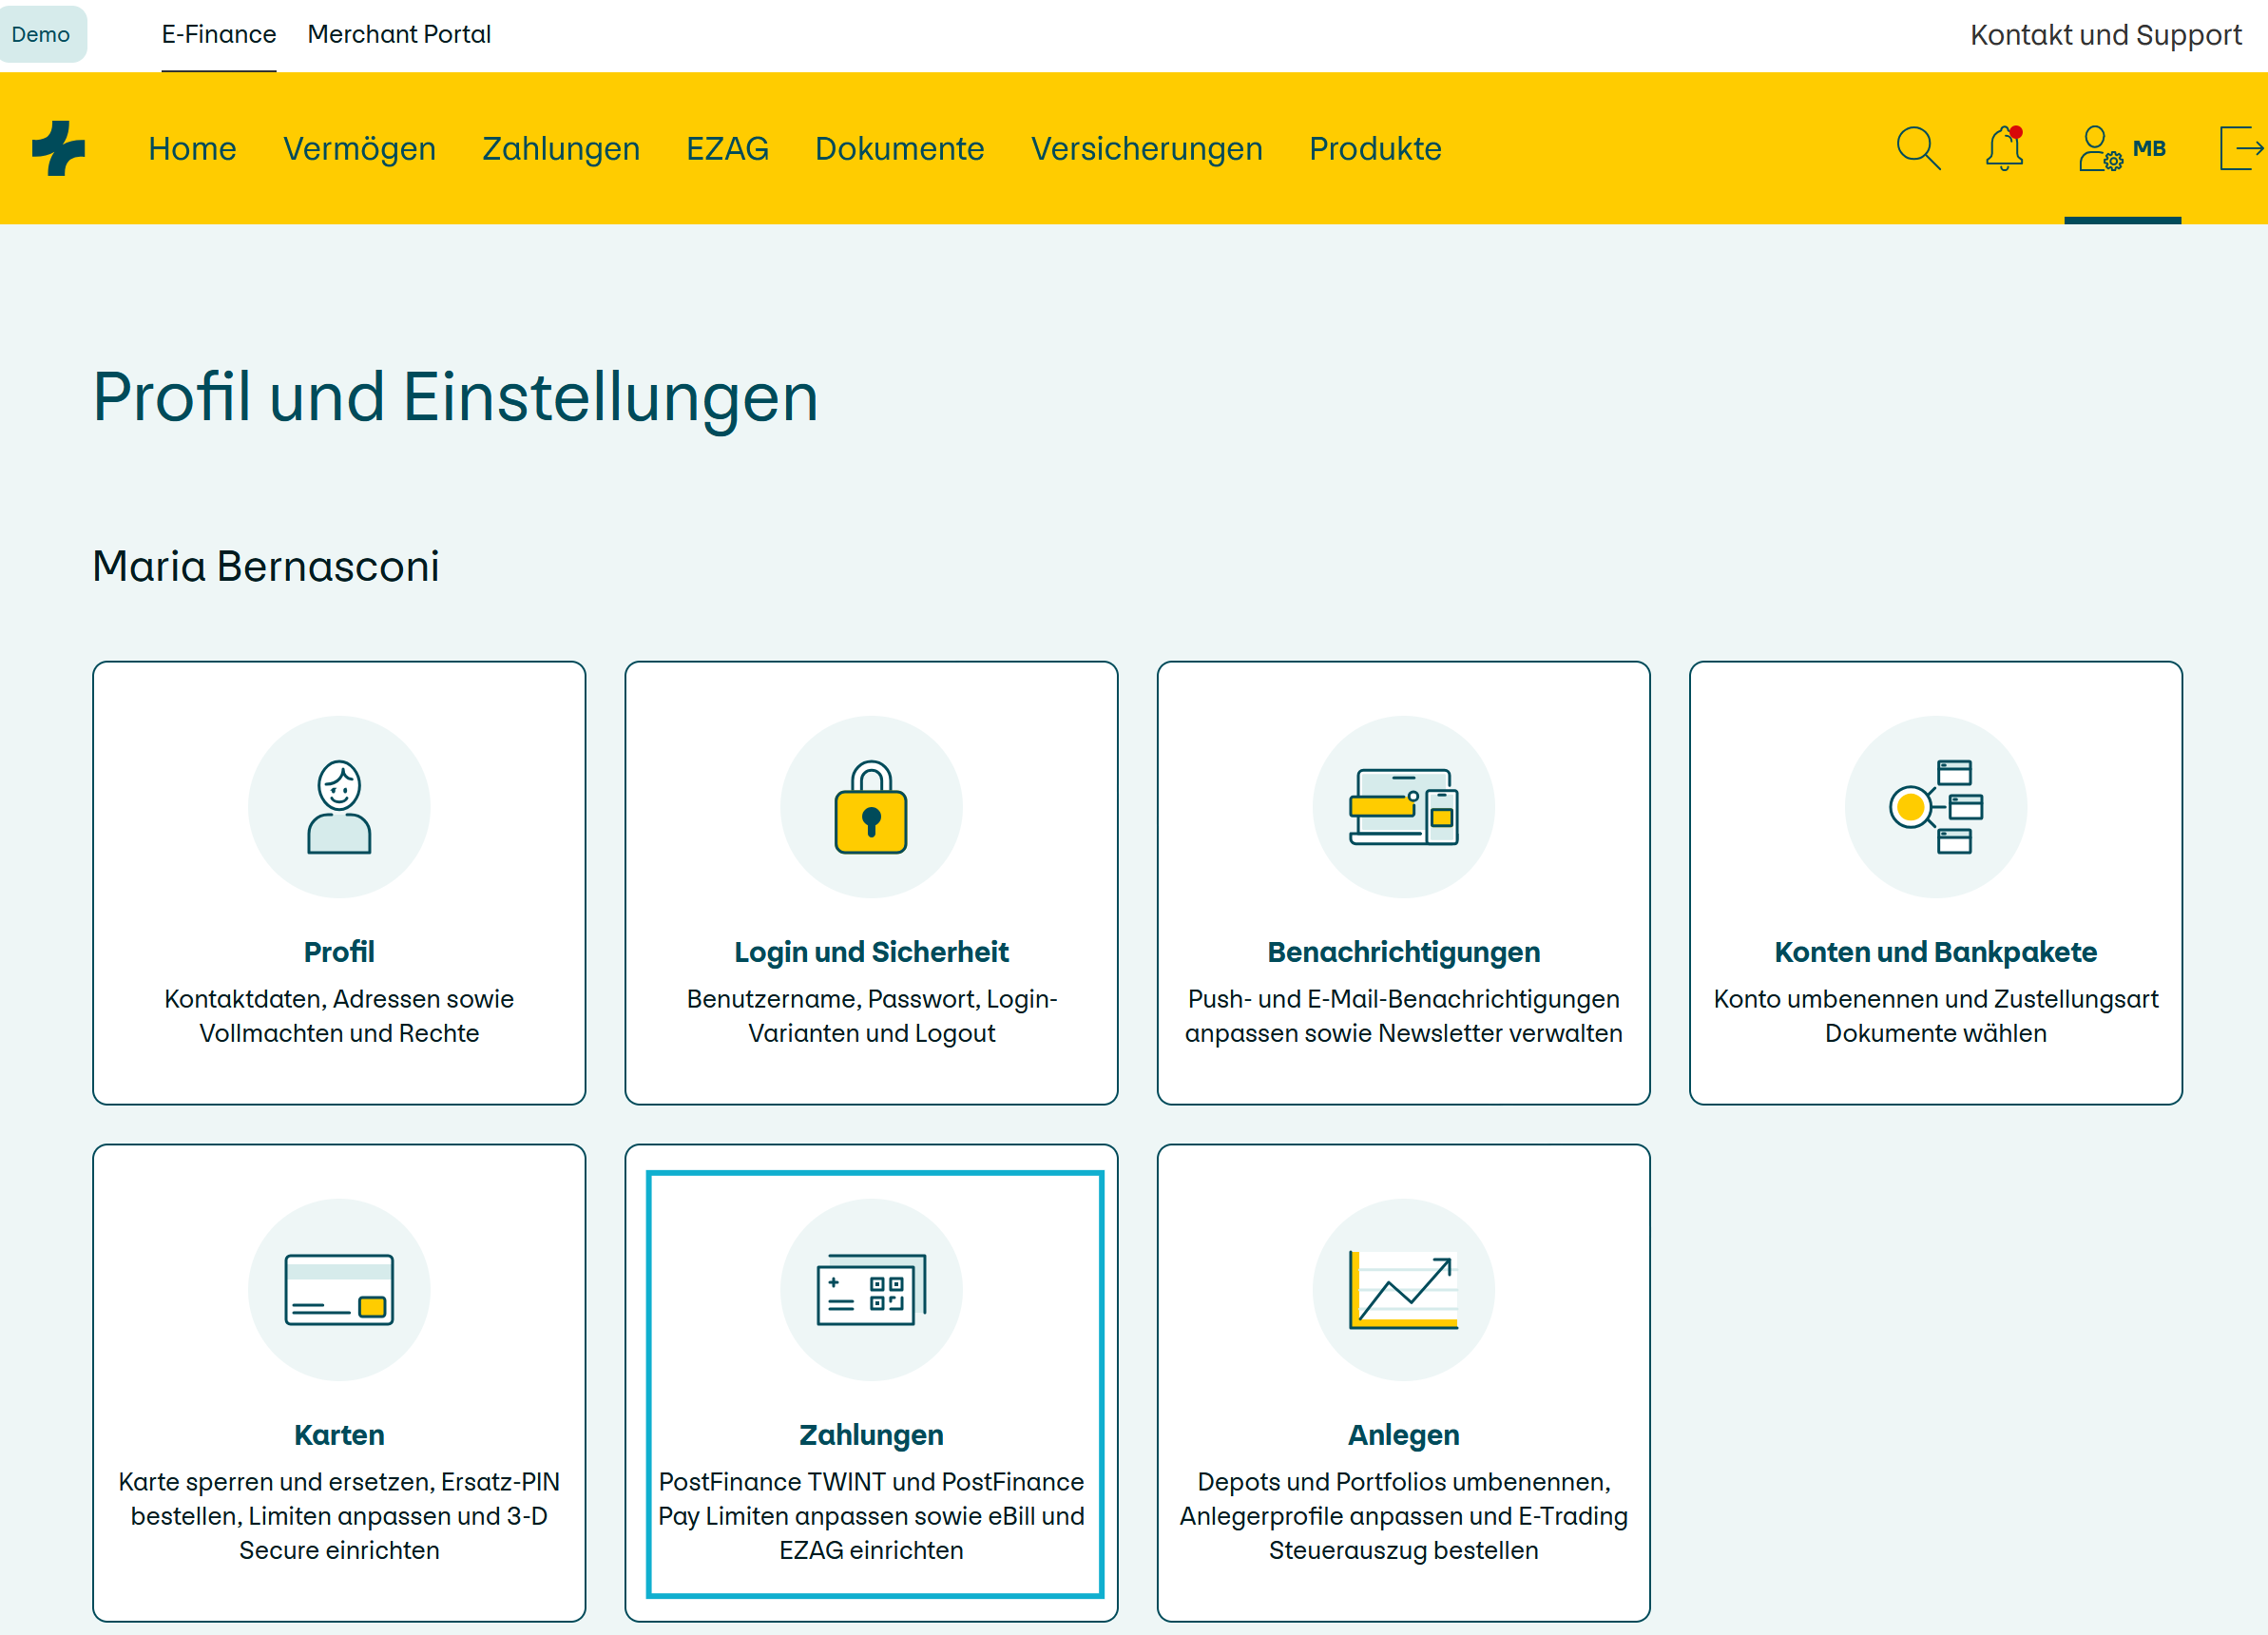Viewport: 2268px width, 1635px height.
Task: Go to Home in main navigation
Action: click(x=192, y=148)
